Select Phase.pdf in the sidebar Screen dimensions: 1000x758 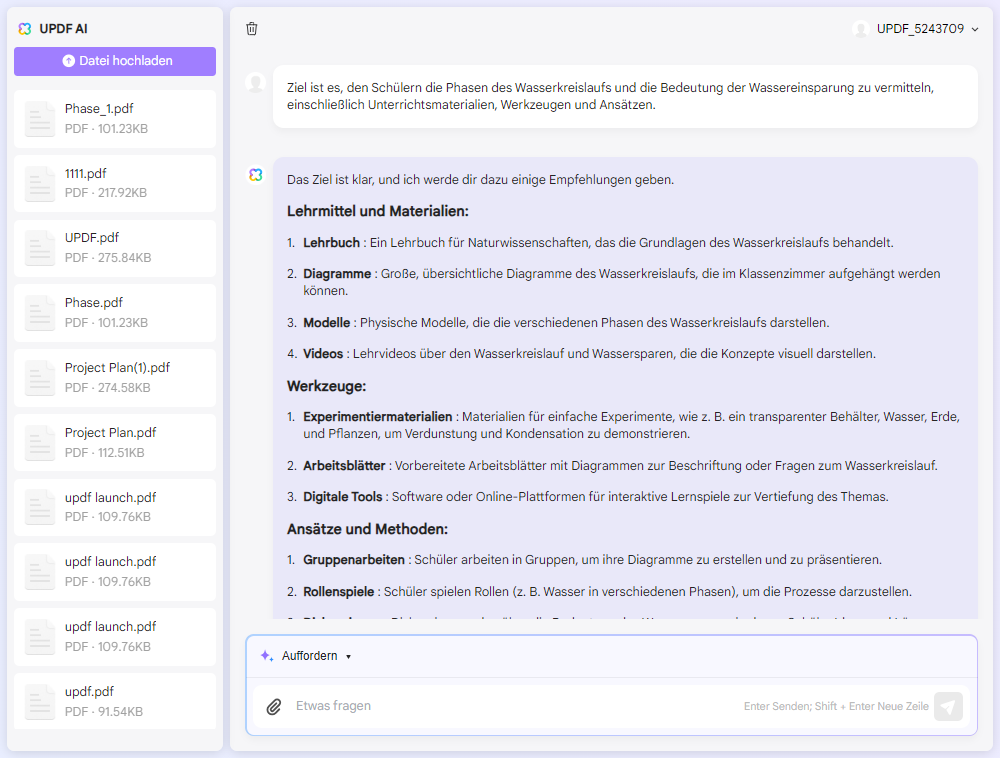pyautogui.click(x=115, y=313)
